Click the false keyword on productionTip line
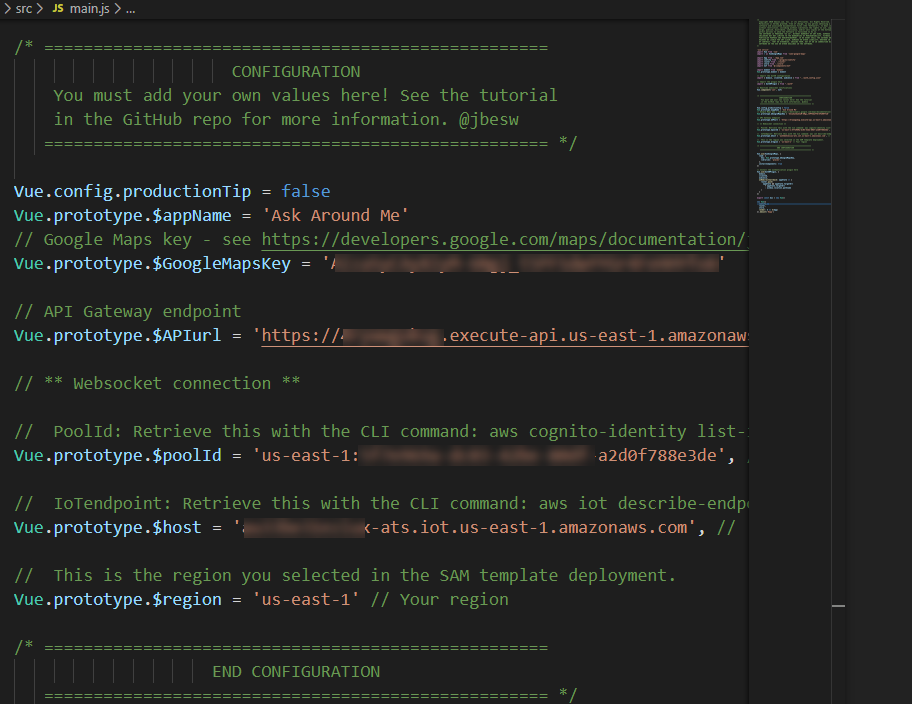Viewport: 912px width, 704px height. tap(305, 191)
